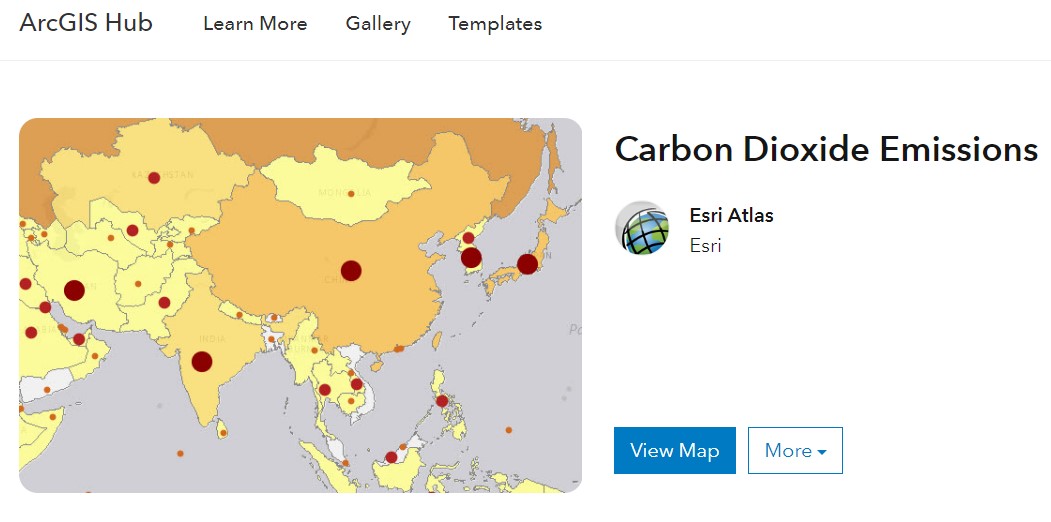Open the Esri Atlas owner profile link

click(x=731, y=215)
